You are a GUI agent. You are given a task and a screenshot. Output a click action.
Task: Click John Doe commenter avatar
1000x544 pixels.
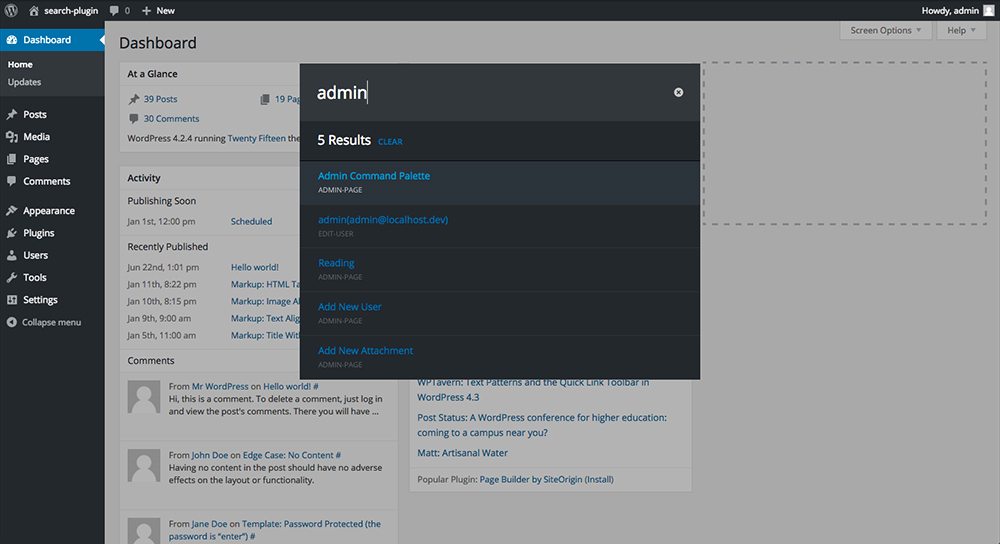click(x=144, y=466)
